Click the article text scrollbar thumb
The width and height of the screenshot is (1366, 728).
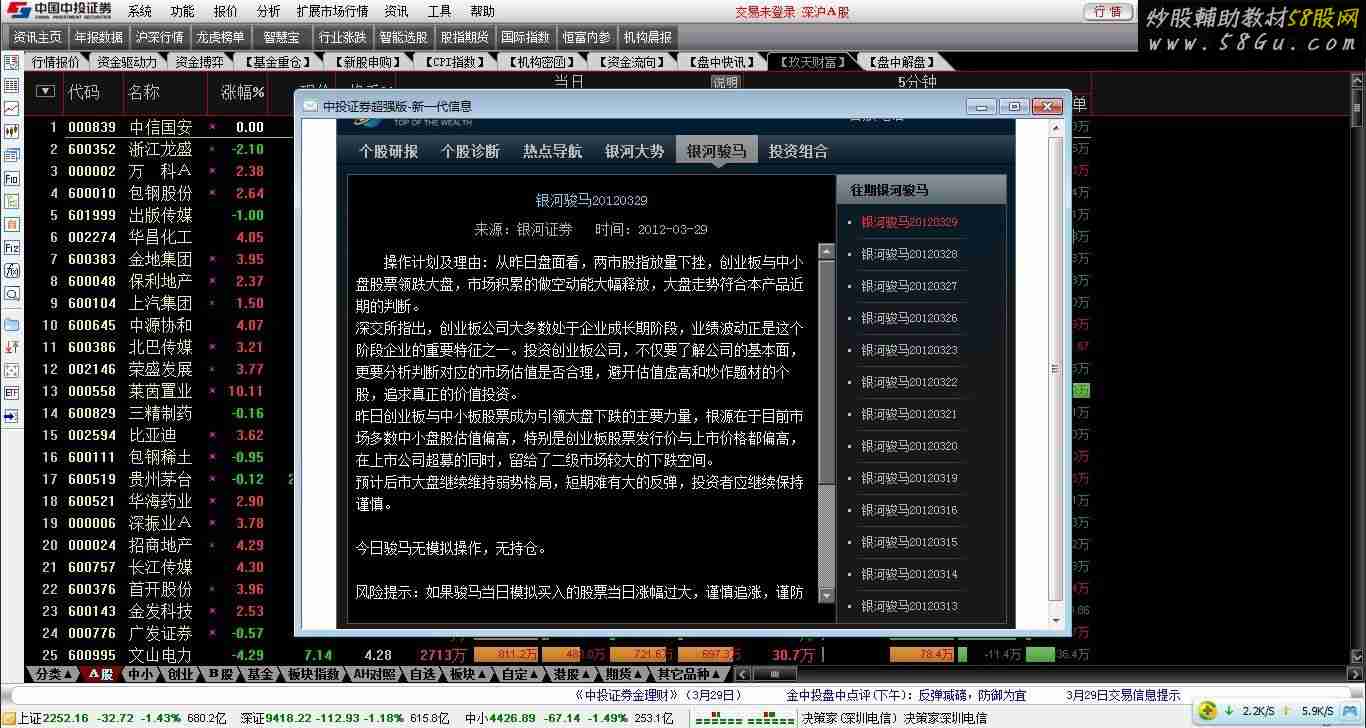[826, 373]
